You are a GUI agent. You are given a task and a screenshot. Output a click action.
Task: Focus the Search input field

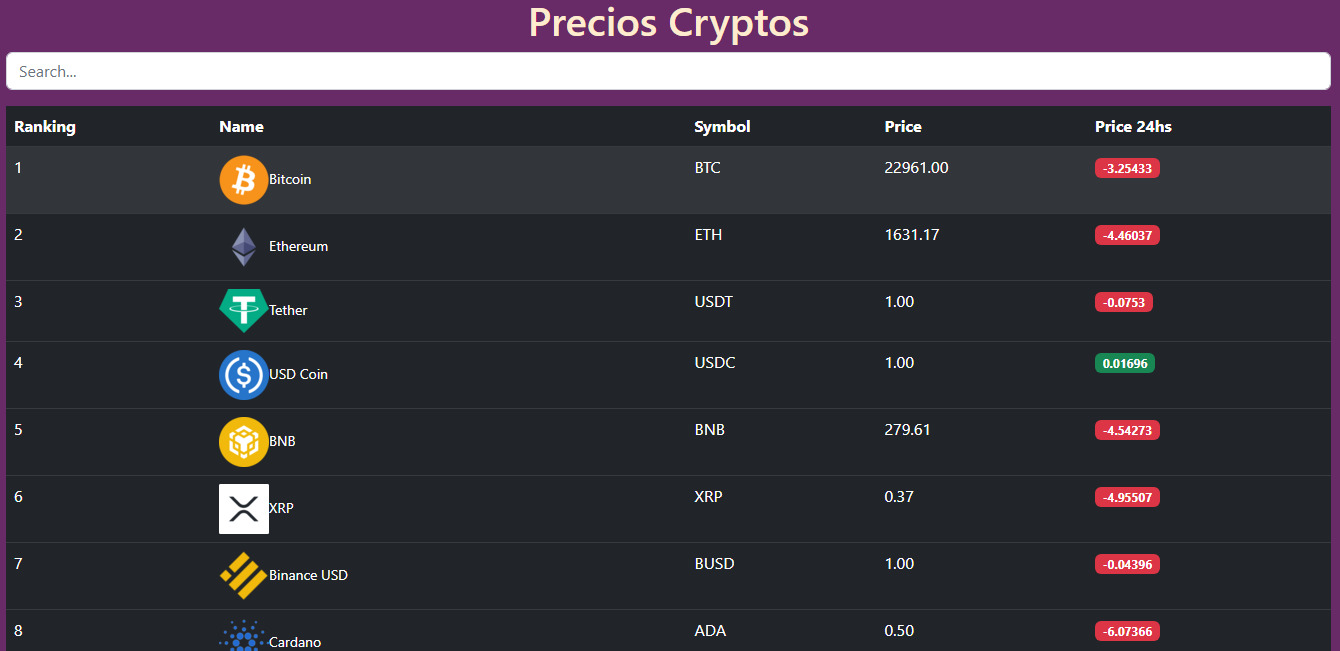point(668,71)
